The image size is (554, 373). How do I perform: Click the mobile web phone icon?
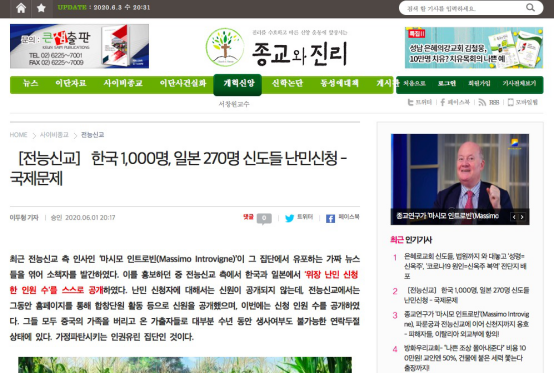point(510,102)
